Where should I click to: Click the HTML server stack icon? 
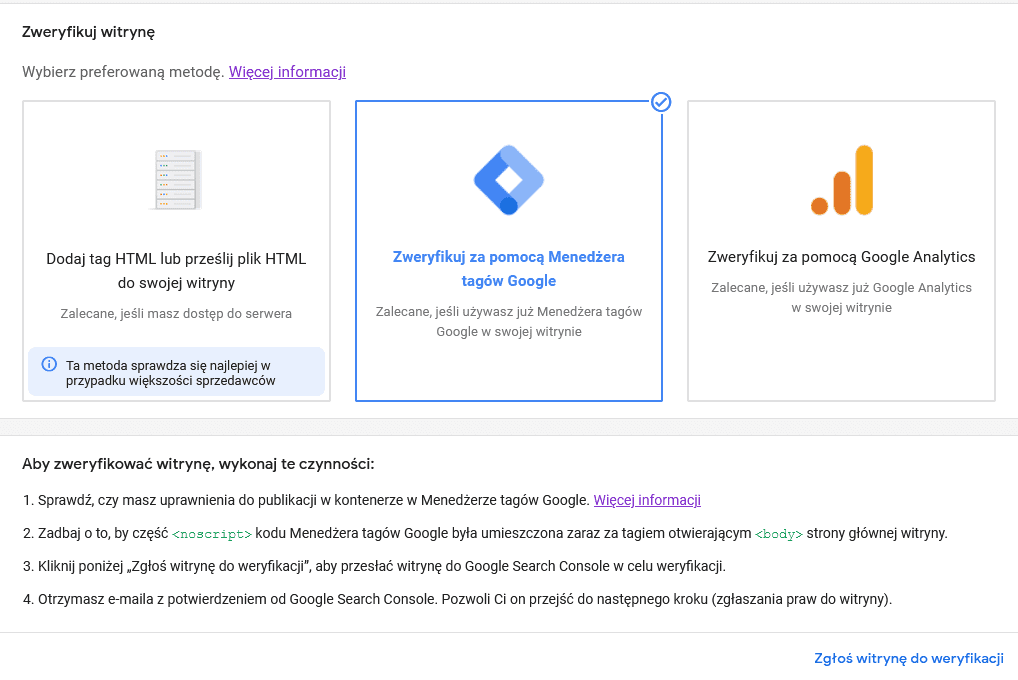point(176,180)
